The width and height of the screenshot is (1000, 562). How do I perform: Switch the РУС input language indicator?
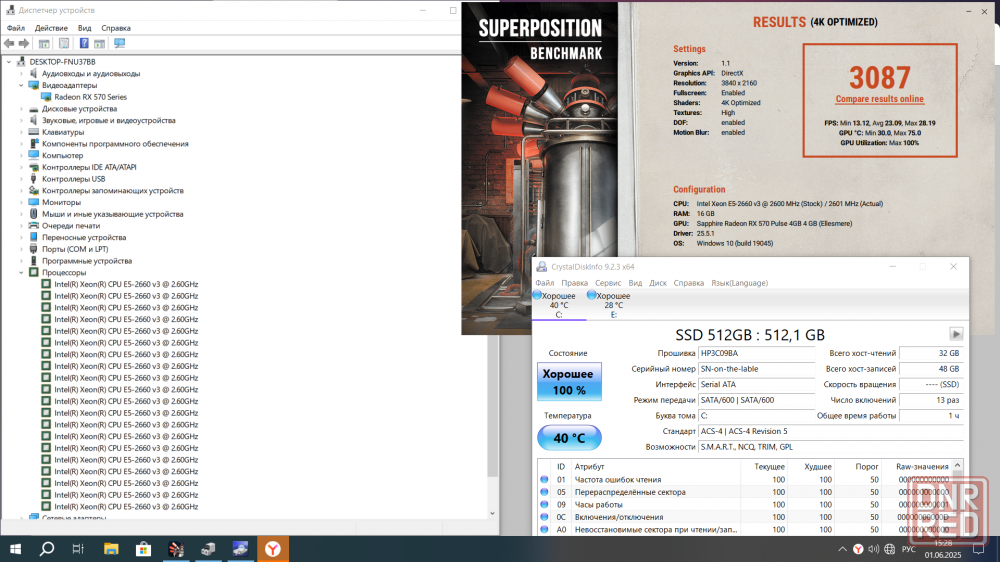(x=909, y=549)
